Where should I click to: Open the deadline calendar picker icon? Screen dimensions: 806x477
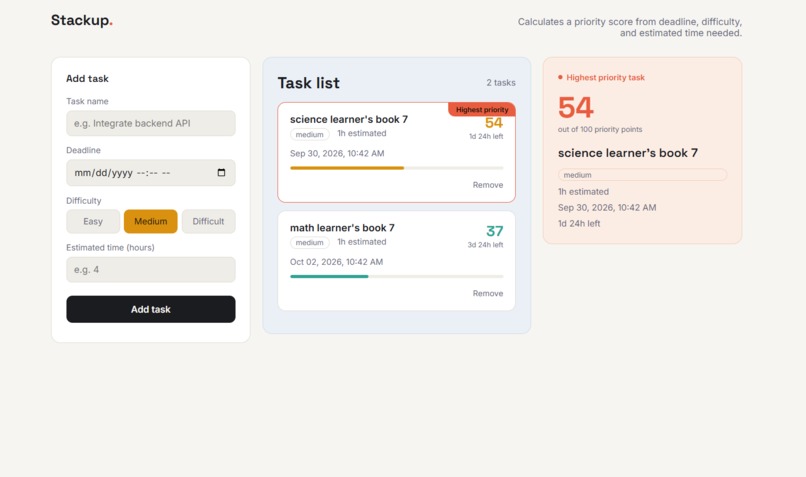coord(221,173)
